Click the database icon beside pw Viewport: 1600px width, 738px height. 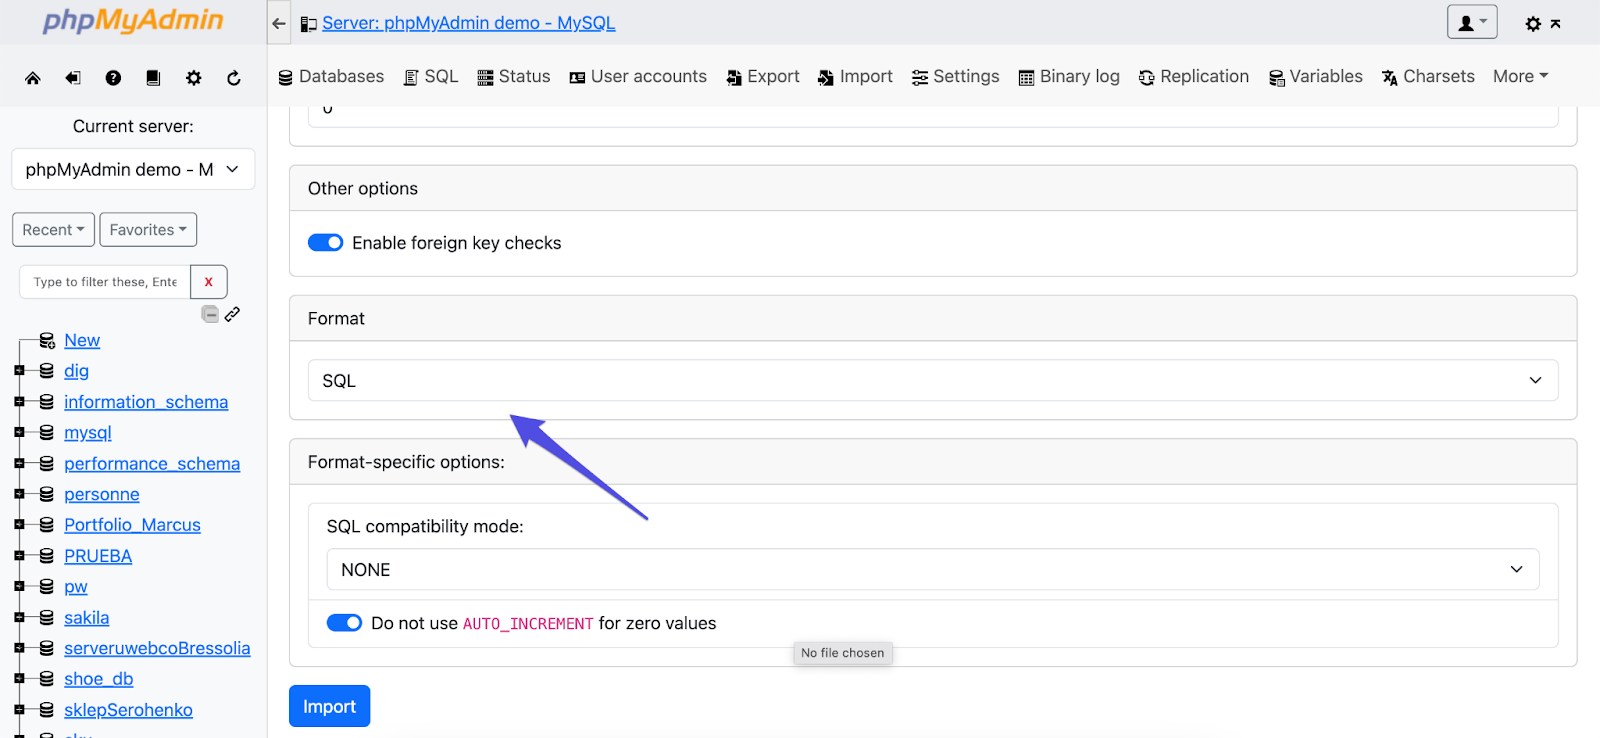tap(47, 587)
